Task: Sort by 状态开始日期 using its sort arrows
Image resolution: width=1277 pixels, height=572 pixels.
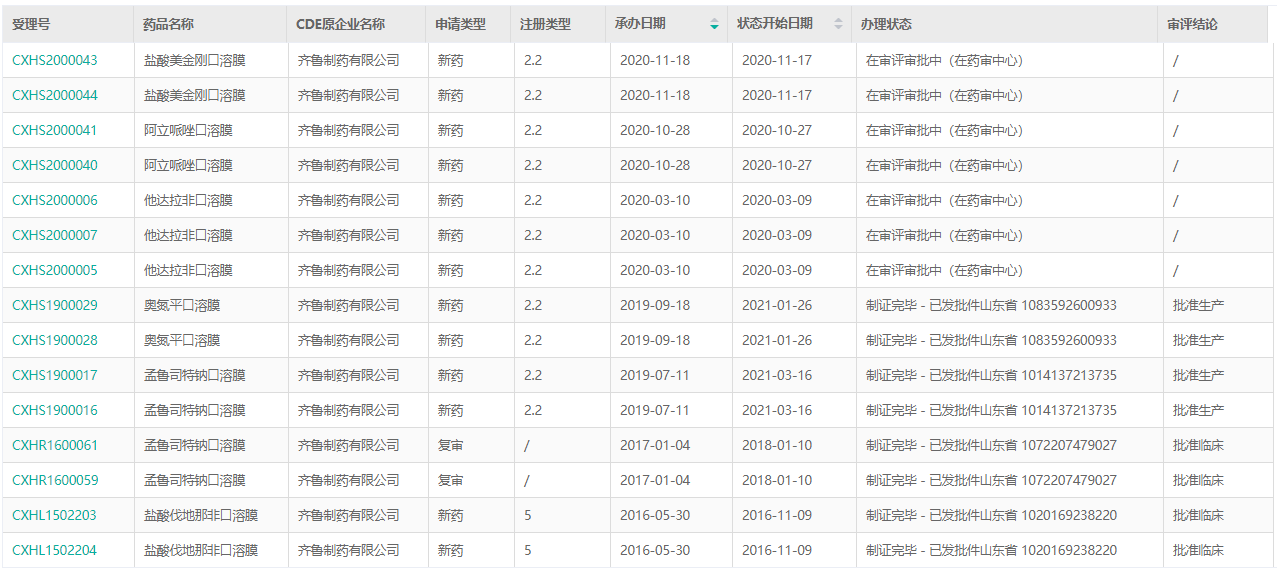Action: pos(838,24)
